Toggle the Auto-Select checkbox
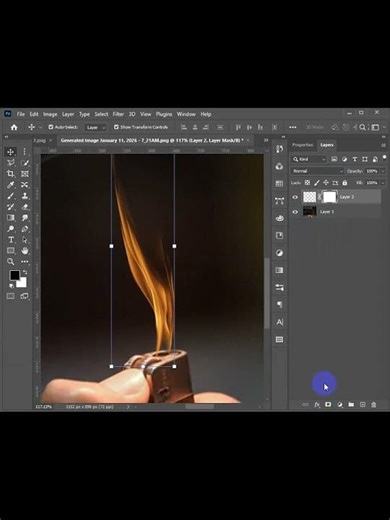The width and height of the screenshot is (390, 520). [x=51, y=127]
